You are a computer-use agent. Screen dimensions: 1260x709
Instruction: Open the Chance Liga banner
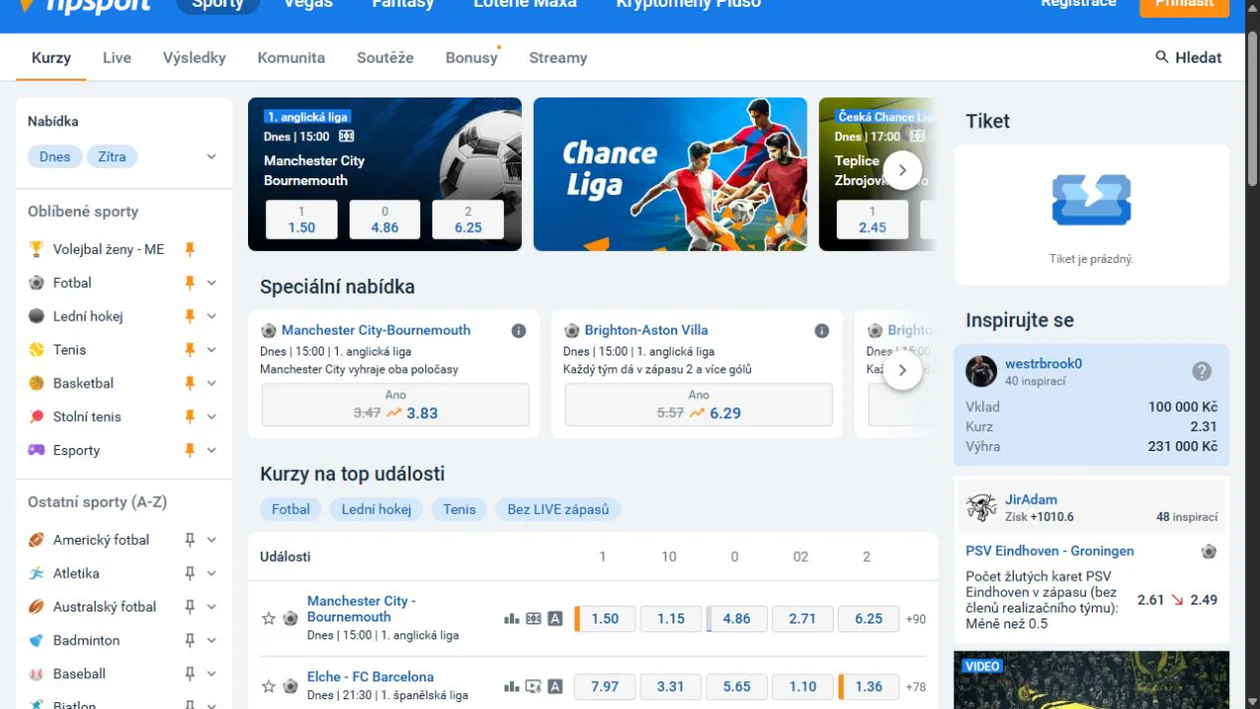point(670,174)
